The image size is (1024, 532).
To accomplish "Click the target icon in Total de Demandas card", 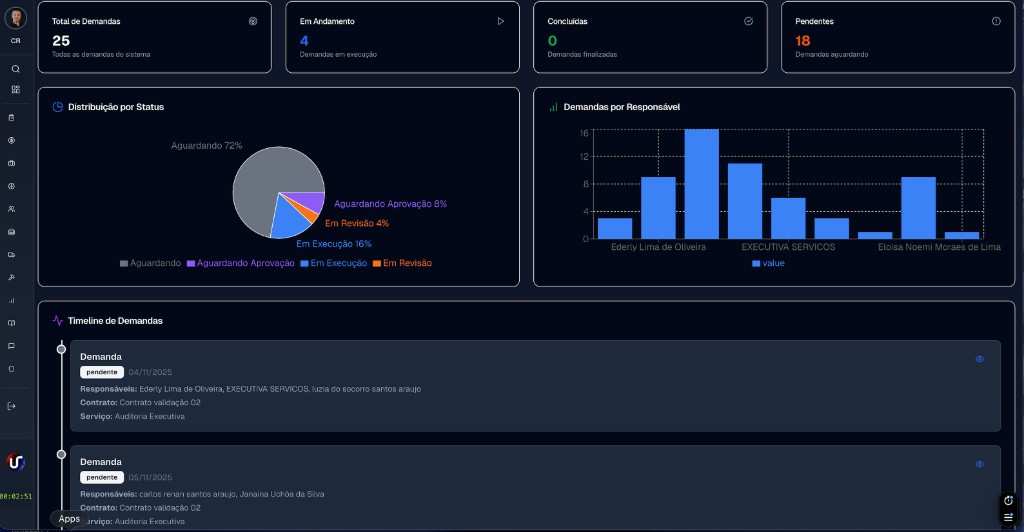I will coord(253,21).
